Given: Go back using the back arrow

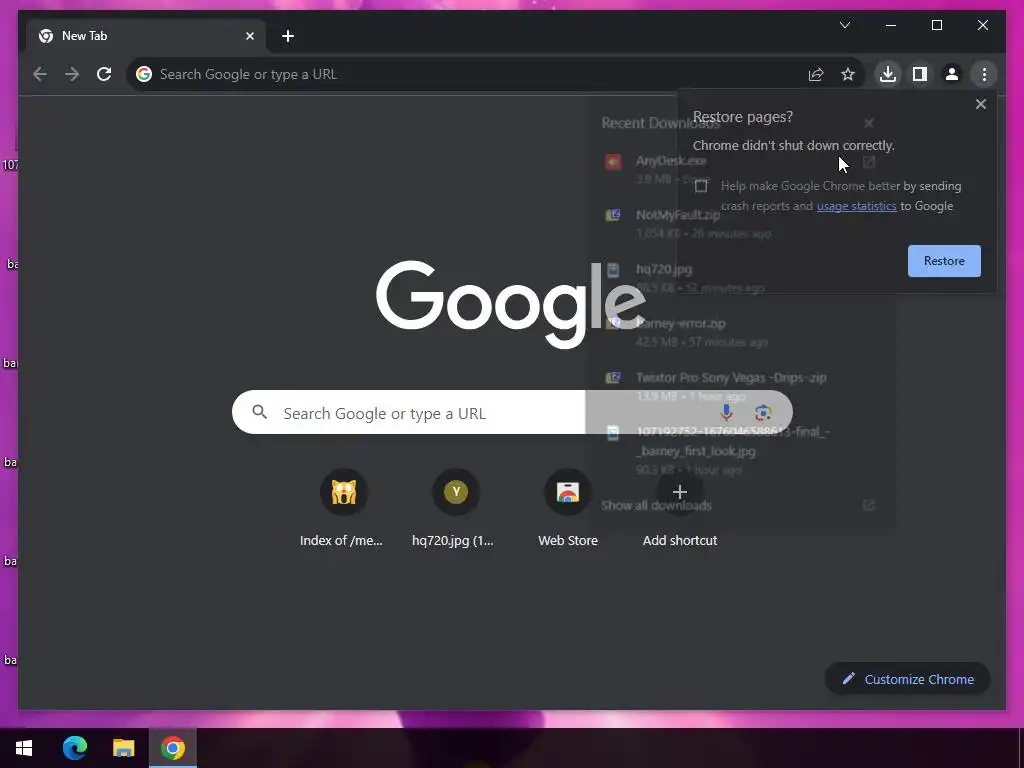Looking at the screenshot, I should [40, 74].
